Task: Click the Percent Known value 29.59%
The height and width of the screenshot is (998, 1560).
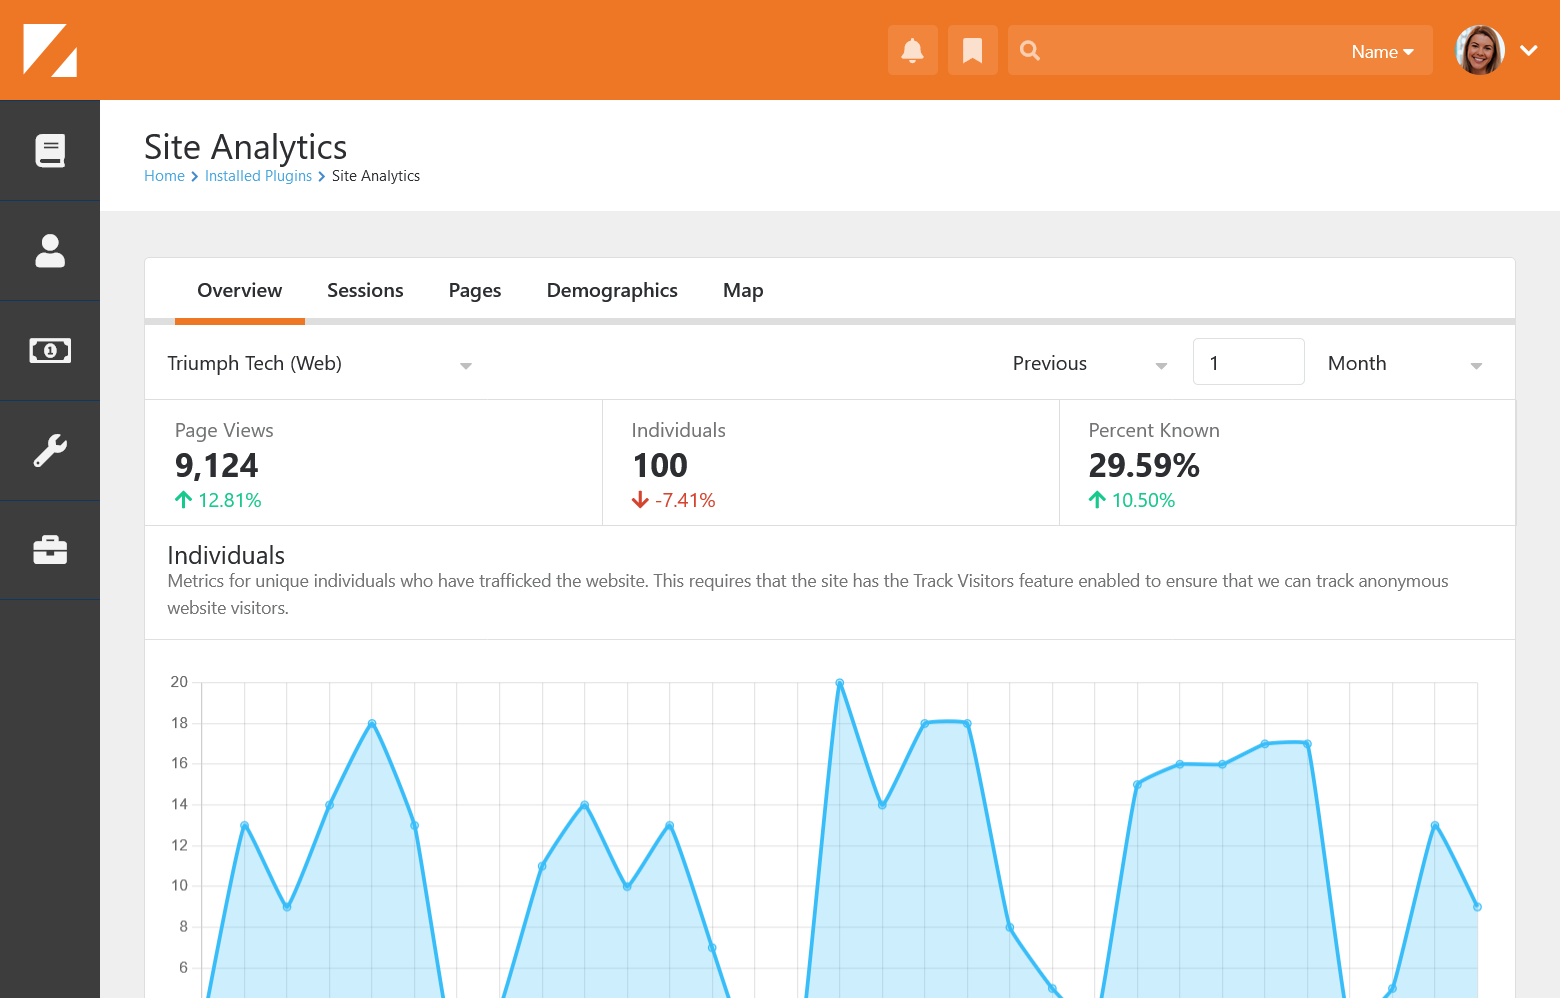Action: click(1144, 466)
